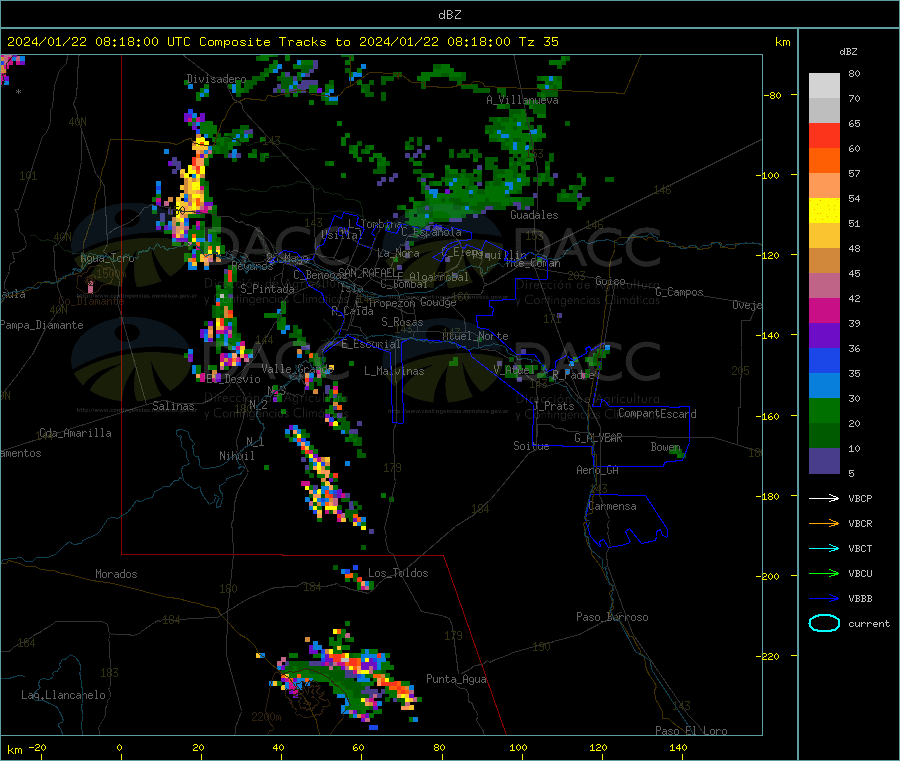
Task: Click the Nihuil map label
Action: click(237, 456)
